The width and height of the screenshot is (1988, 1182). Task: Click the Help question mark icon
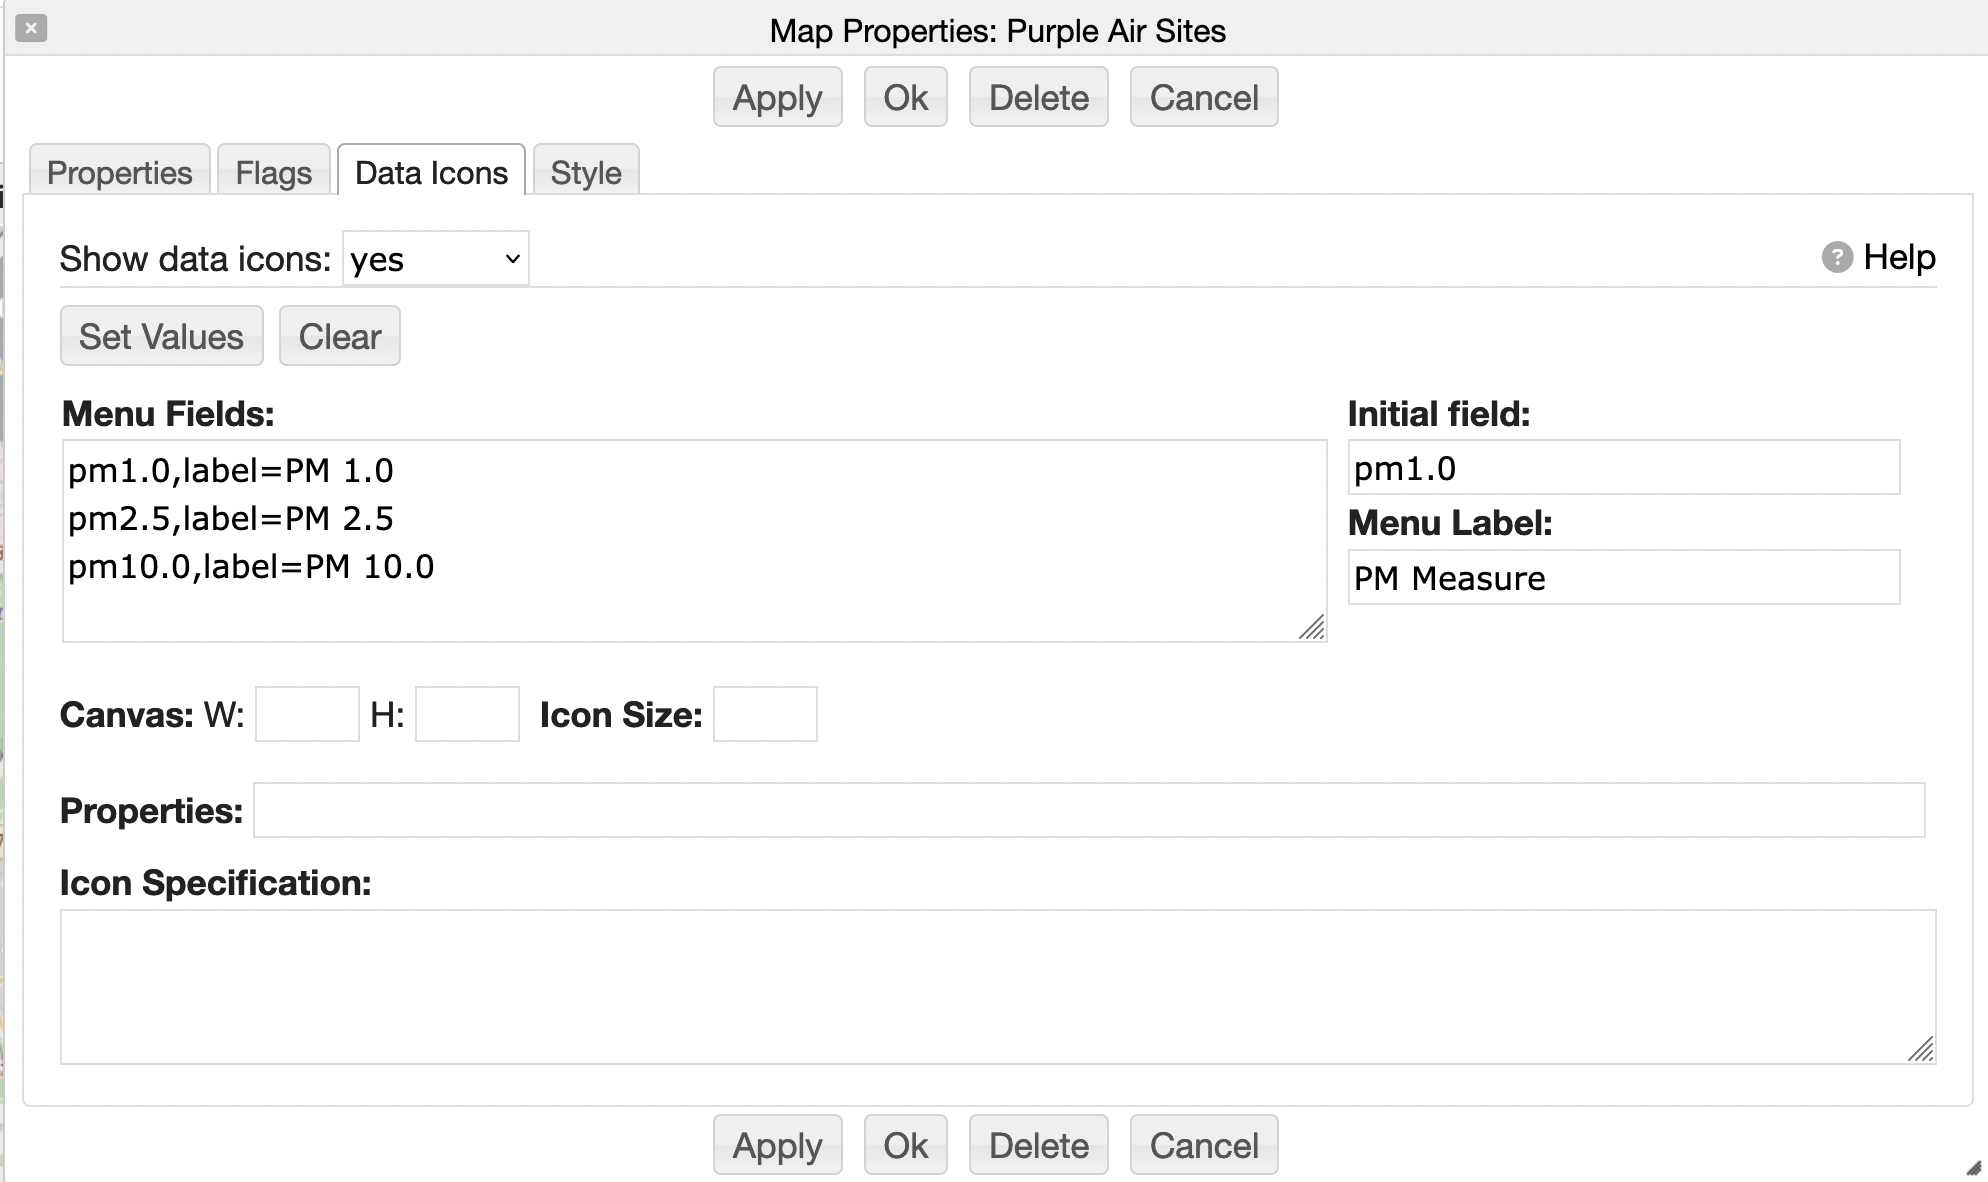point(1836,258)
